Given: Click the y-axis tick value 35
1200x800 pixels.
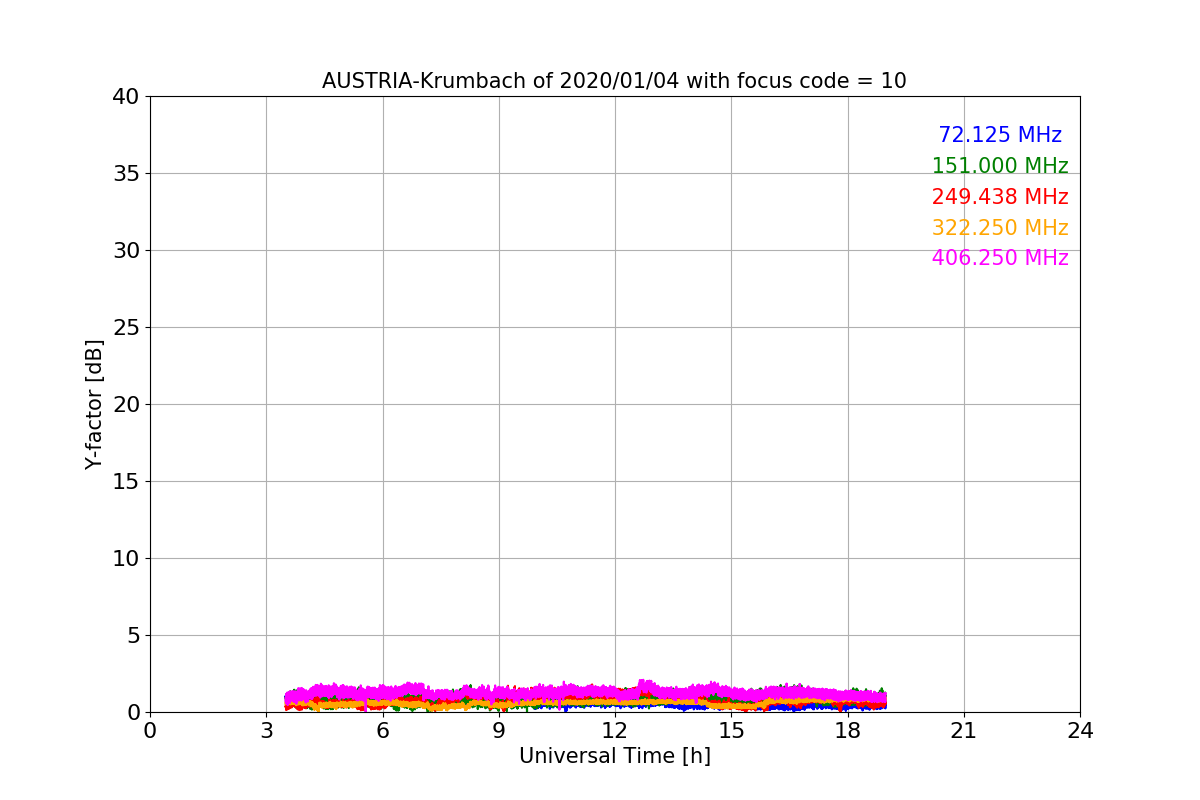Looking at the screenshot, I should (126, 174).
